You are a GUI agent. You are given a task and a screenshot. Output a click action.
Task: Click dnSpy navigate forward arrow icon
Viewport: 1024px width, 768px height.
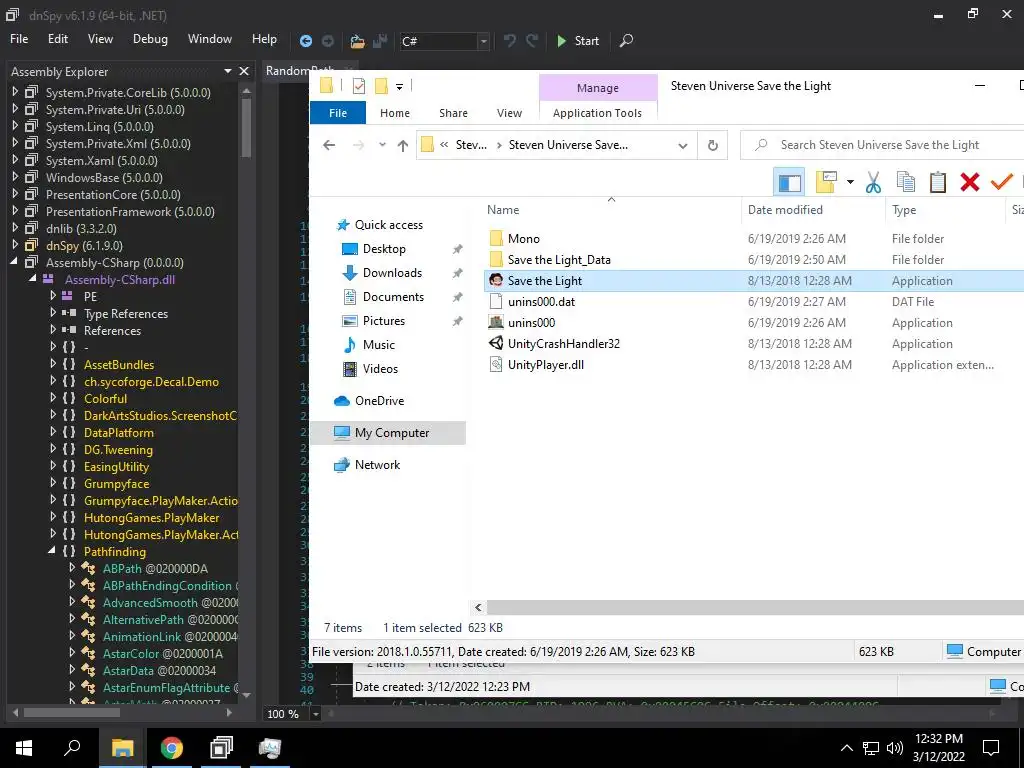(x=328, y=40)
